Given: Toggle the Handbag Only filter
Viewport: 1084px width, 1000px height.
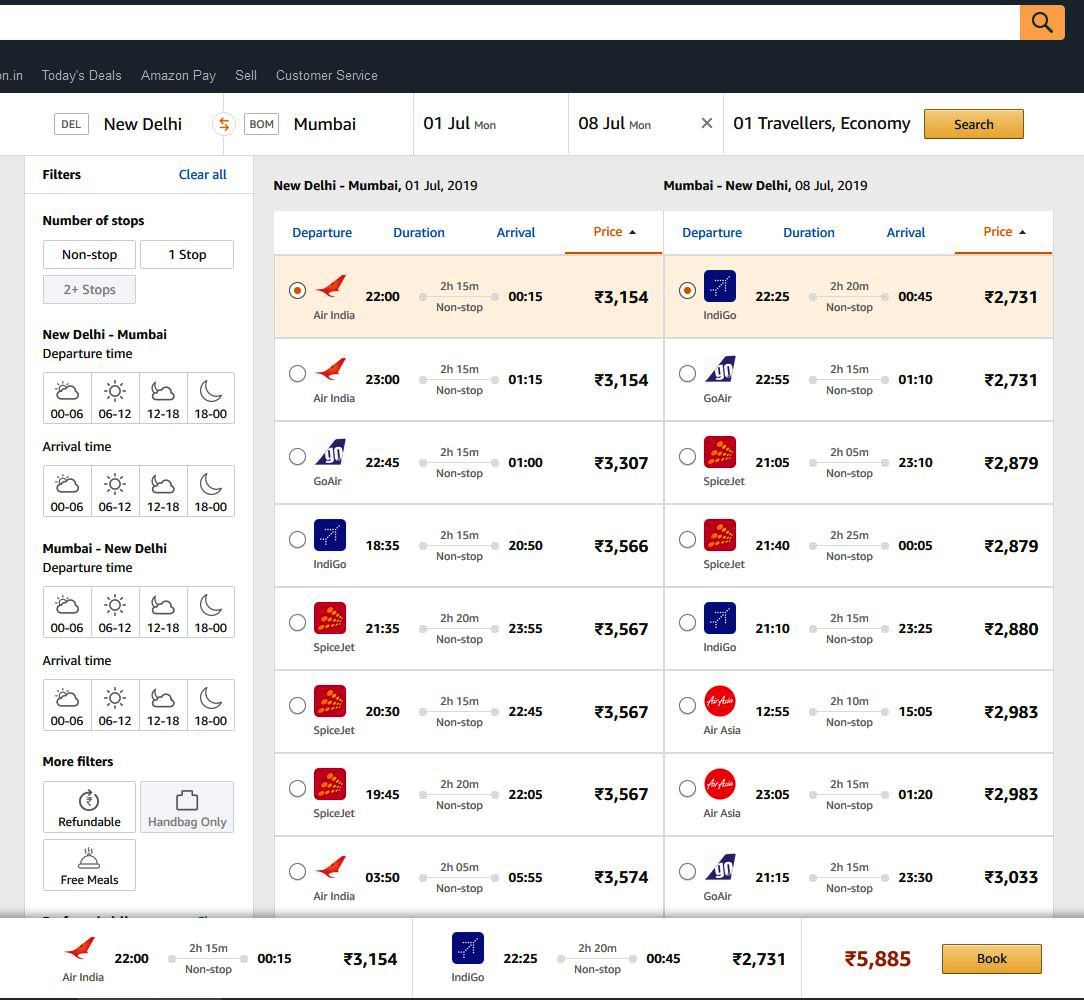Looking at the screenshot, I should tap(187, 807).
